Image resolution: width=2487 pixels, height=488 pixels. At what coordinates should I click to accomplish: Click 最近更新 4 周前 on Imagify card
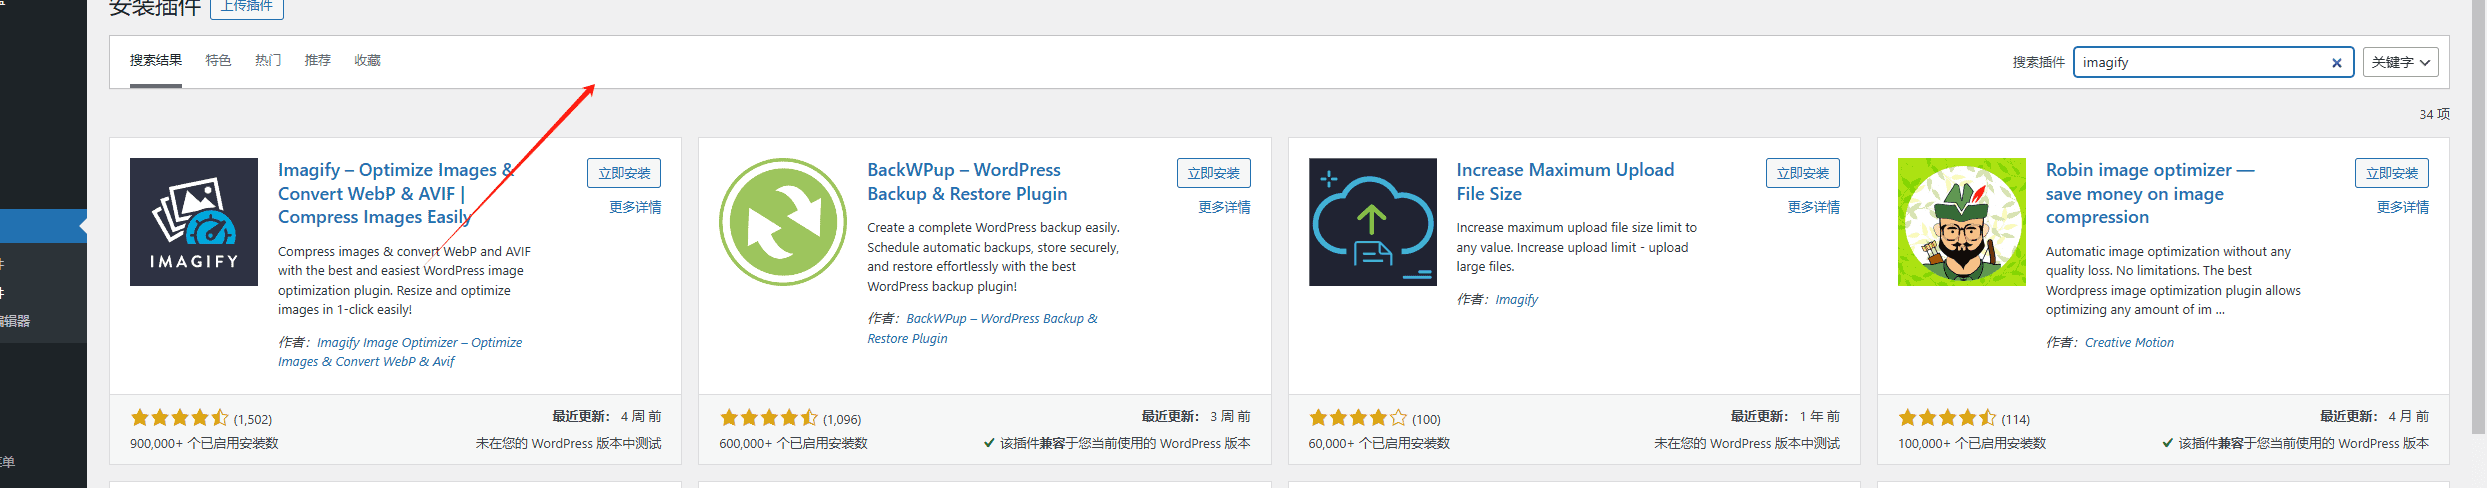(x=606, y=416)
